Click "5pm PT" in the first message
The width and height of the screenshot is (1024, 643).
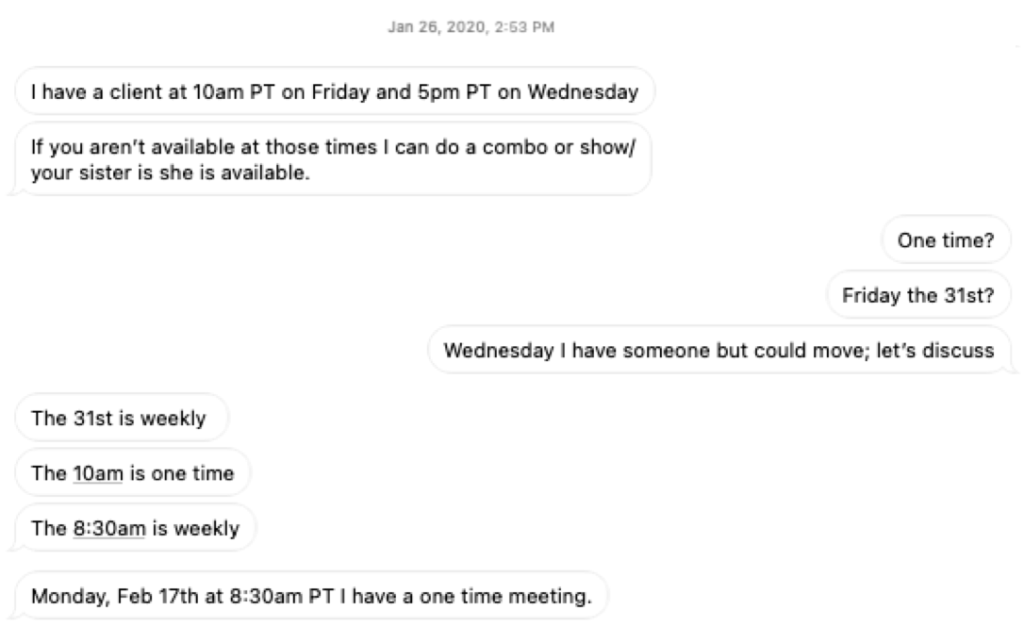422,95
